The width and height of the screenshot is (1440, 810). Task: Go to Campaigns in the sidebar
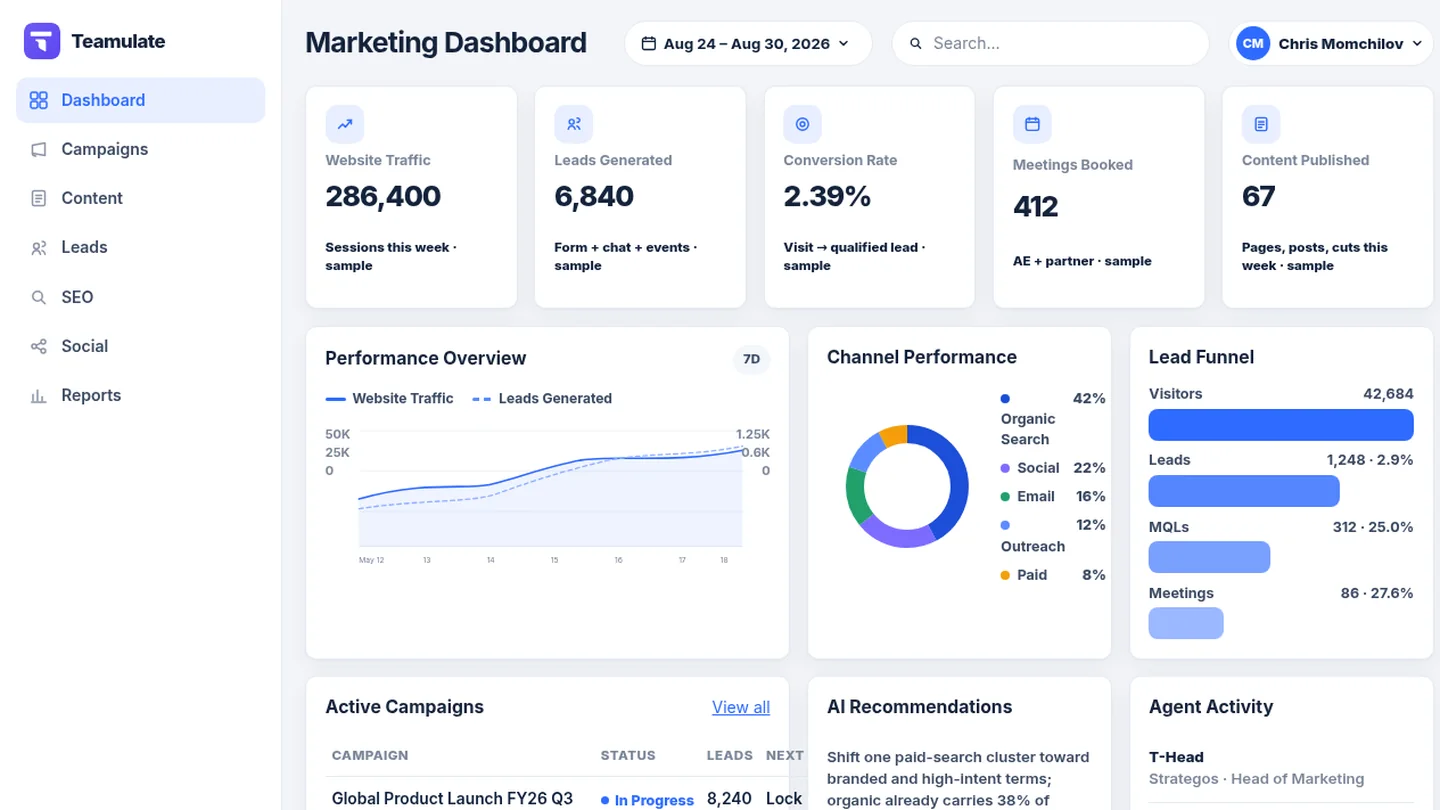click(140, 149)
